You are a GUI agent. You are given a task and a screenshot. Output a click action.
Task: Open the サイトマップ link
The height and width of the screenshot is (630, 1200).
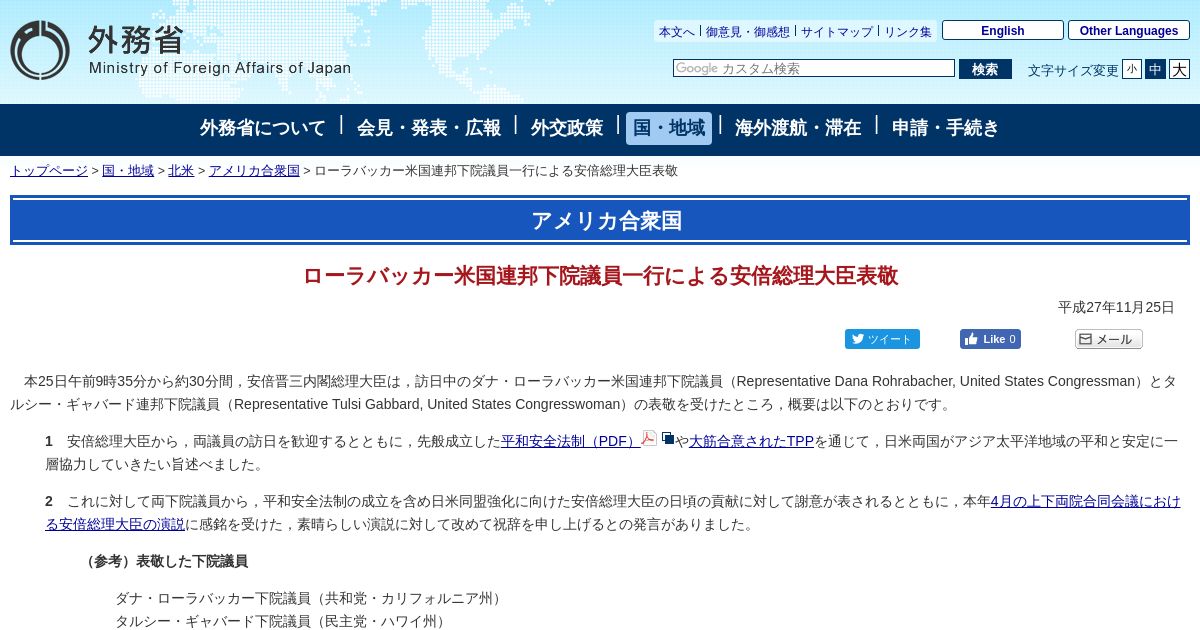[x=837, y=32]
